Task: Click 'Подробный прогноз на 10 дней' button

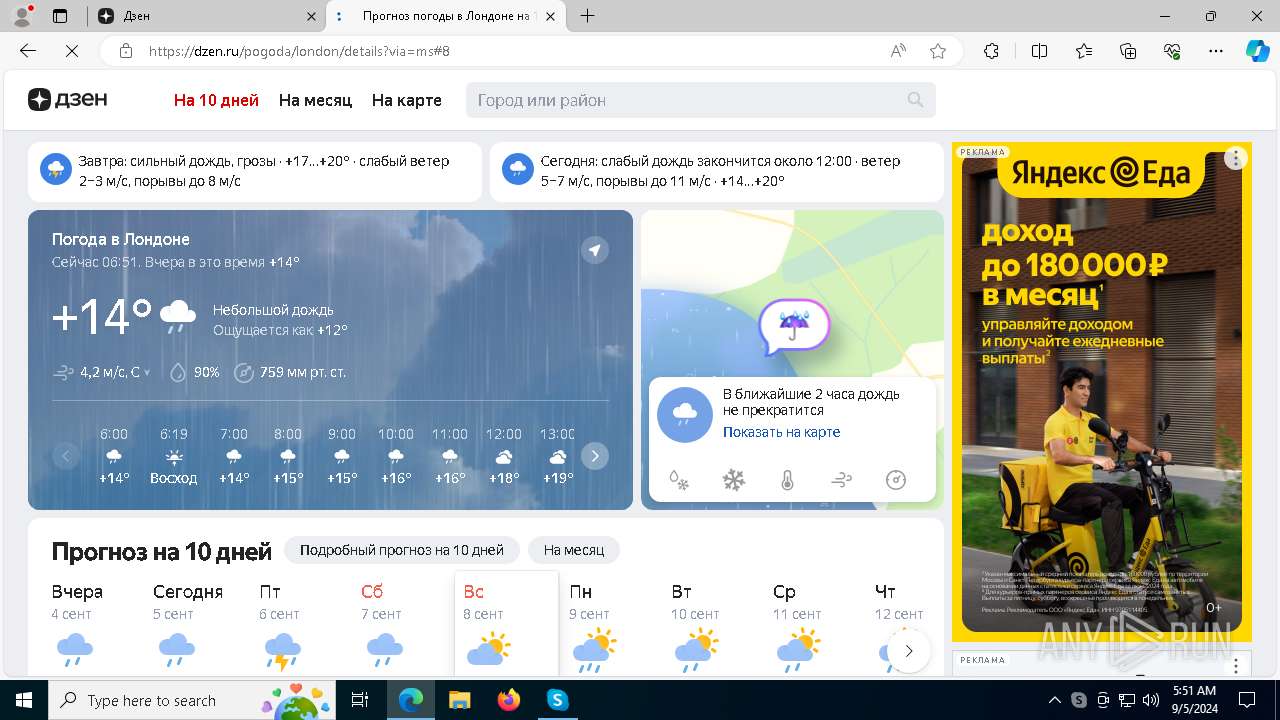Action: 402,550
